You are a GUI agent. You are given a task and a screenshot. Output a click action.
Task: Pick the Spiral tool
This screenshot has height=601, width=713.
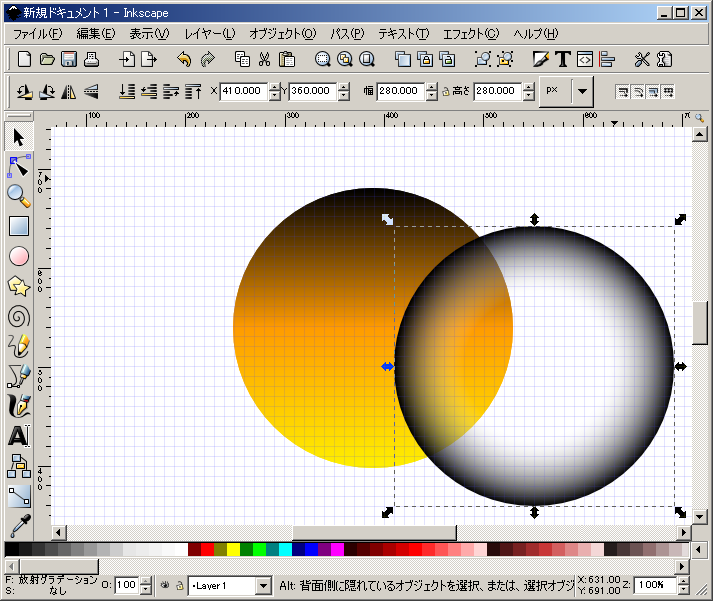(x=19, y=316)
